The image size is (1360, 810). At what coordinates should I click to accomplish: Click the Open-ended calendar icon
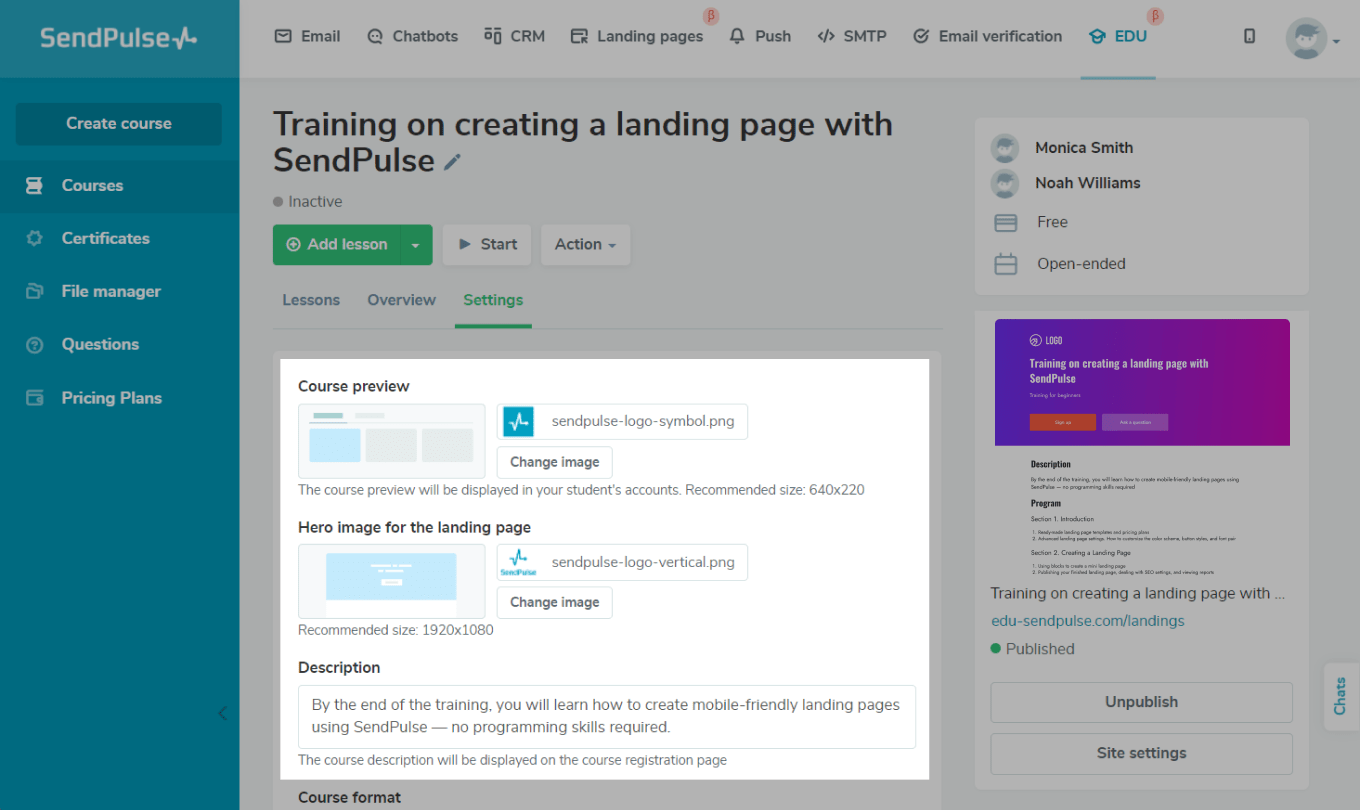1006,265
